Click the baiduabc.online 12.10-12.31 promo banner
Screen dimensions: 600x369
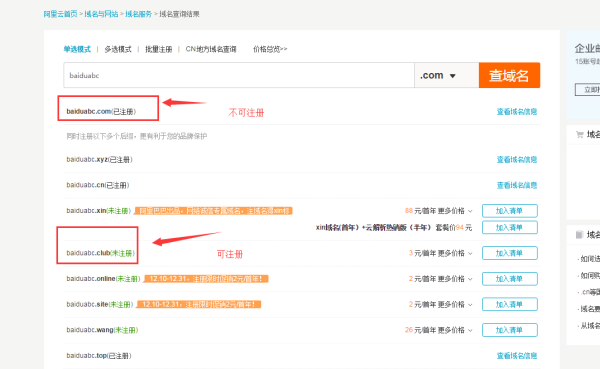point(206,279)
